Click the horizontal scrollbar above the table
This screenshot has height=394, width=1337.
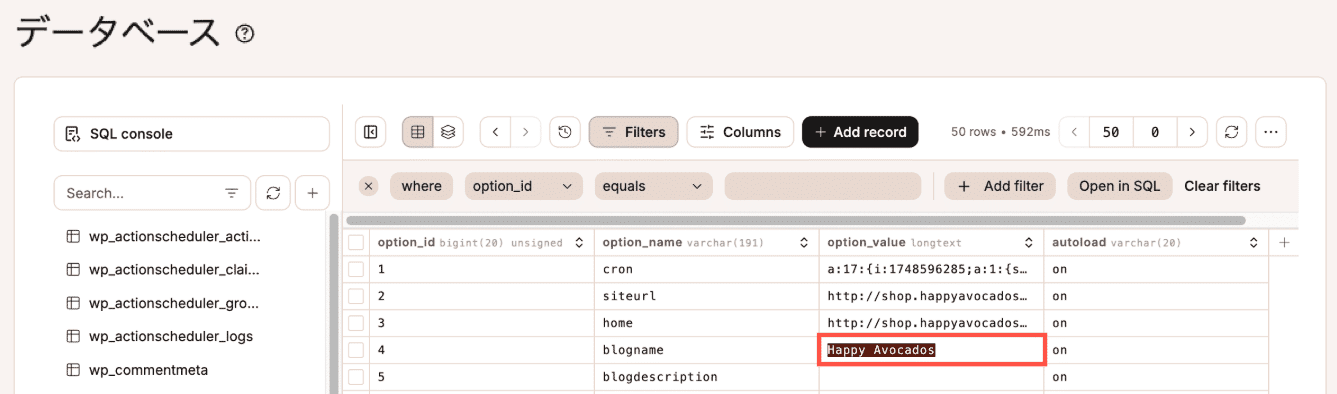point(796,220)
